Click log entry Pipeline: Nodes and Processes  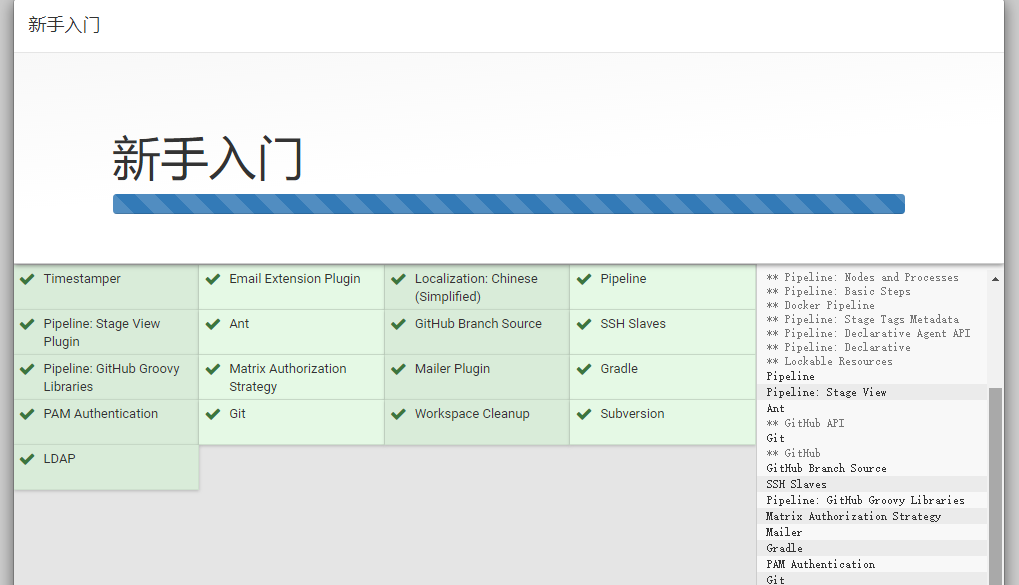(862, 278)
